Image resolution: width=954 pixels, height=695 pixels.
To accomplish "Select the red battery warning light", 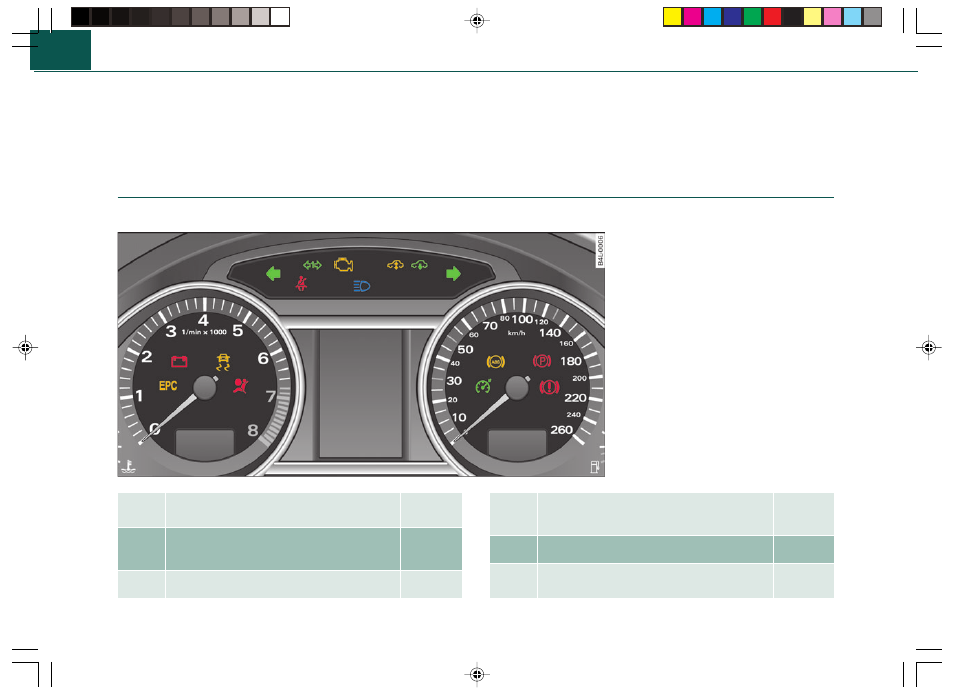I will click(x=179, y=361).
